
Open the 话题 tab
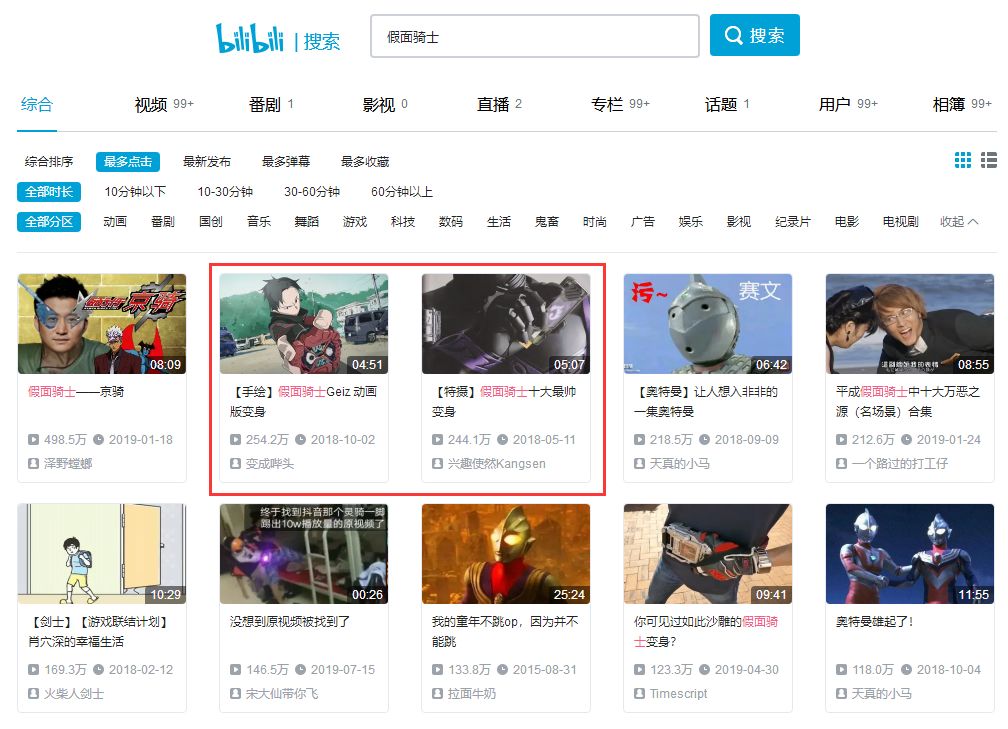coord(727,104)
